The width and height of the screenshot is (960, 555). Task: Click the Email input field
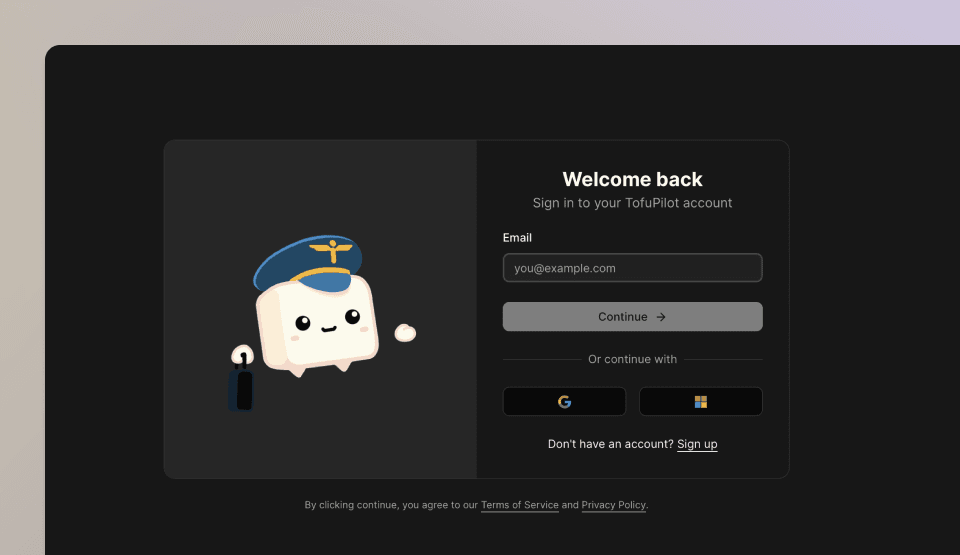click(632, 268)
